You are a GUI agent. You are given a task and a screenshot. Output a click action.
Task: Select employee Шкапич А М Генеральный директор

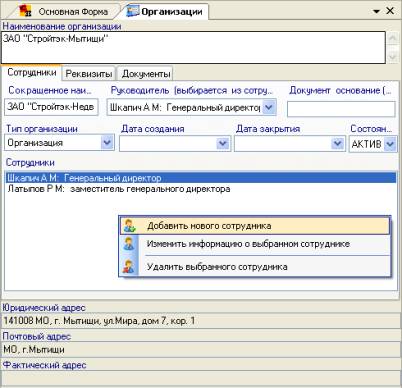click(x=201, y=178)
